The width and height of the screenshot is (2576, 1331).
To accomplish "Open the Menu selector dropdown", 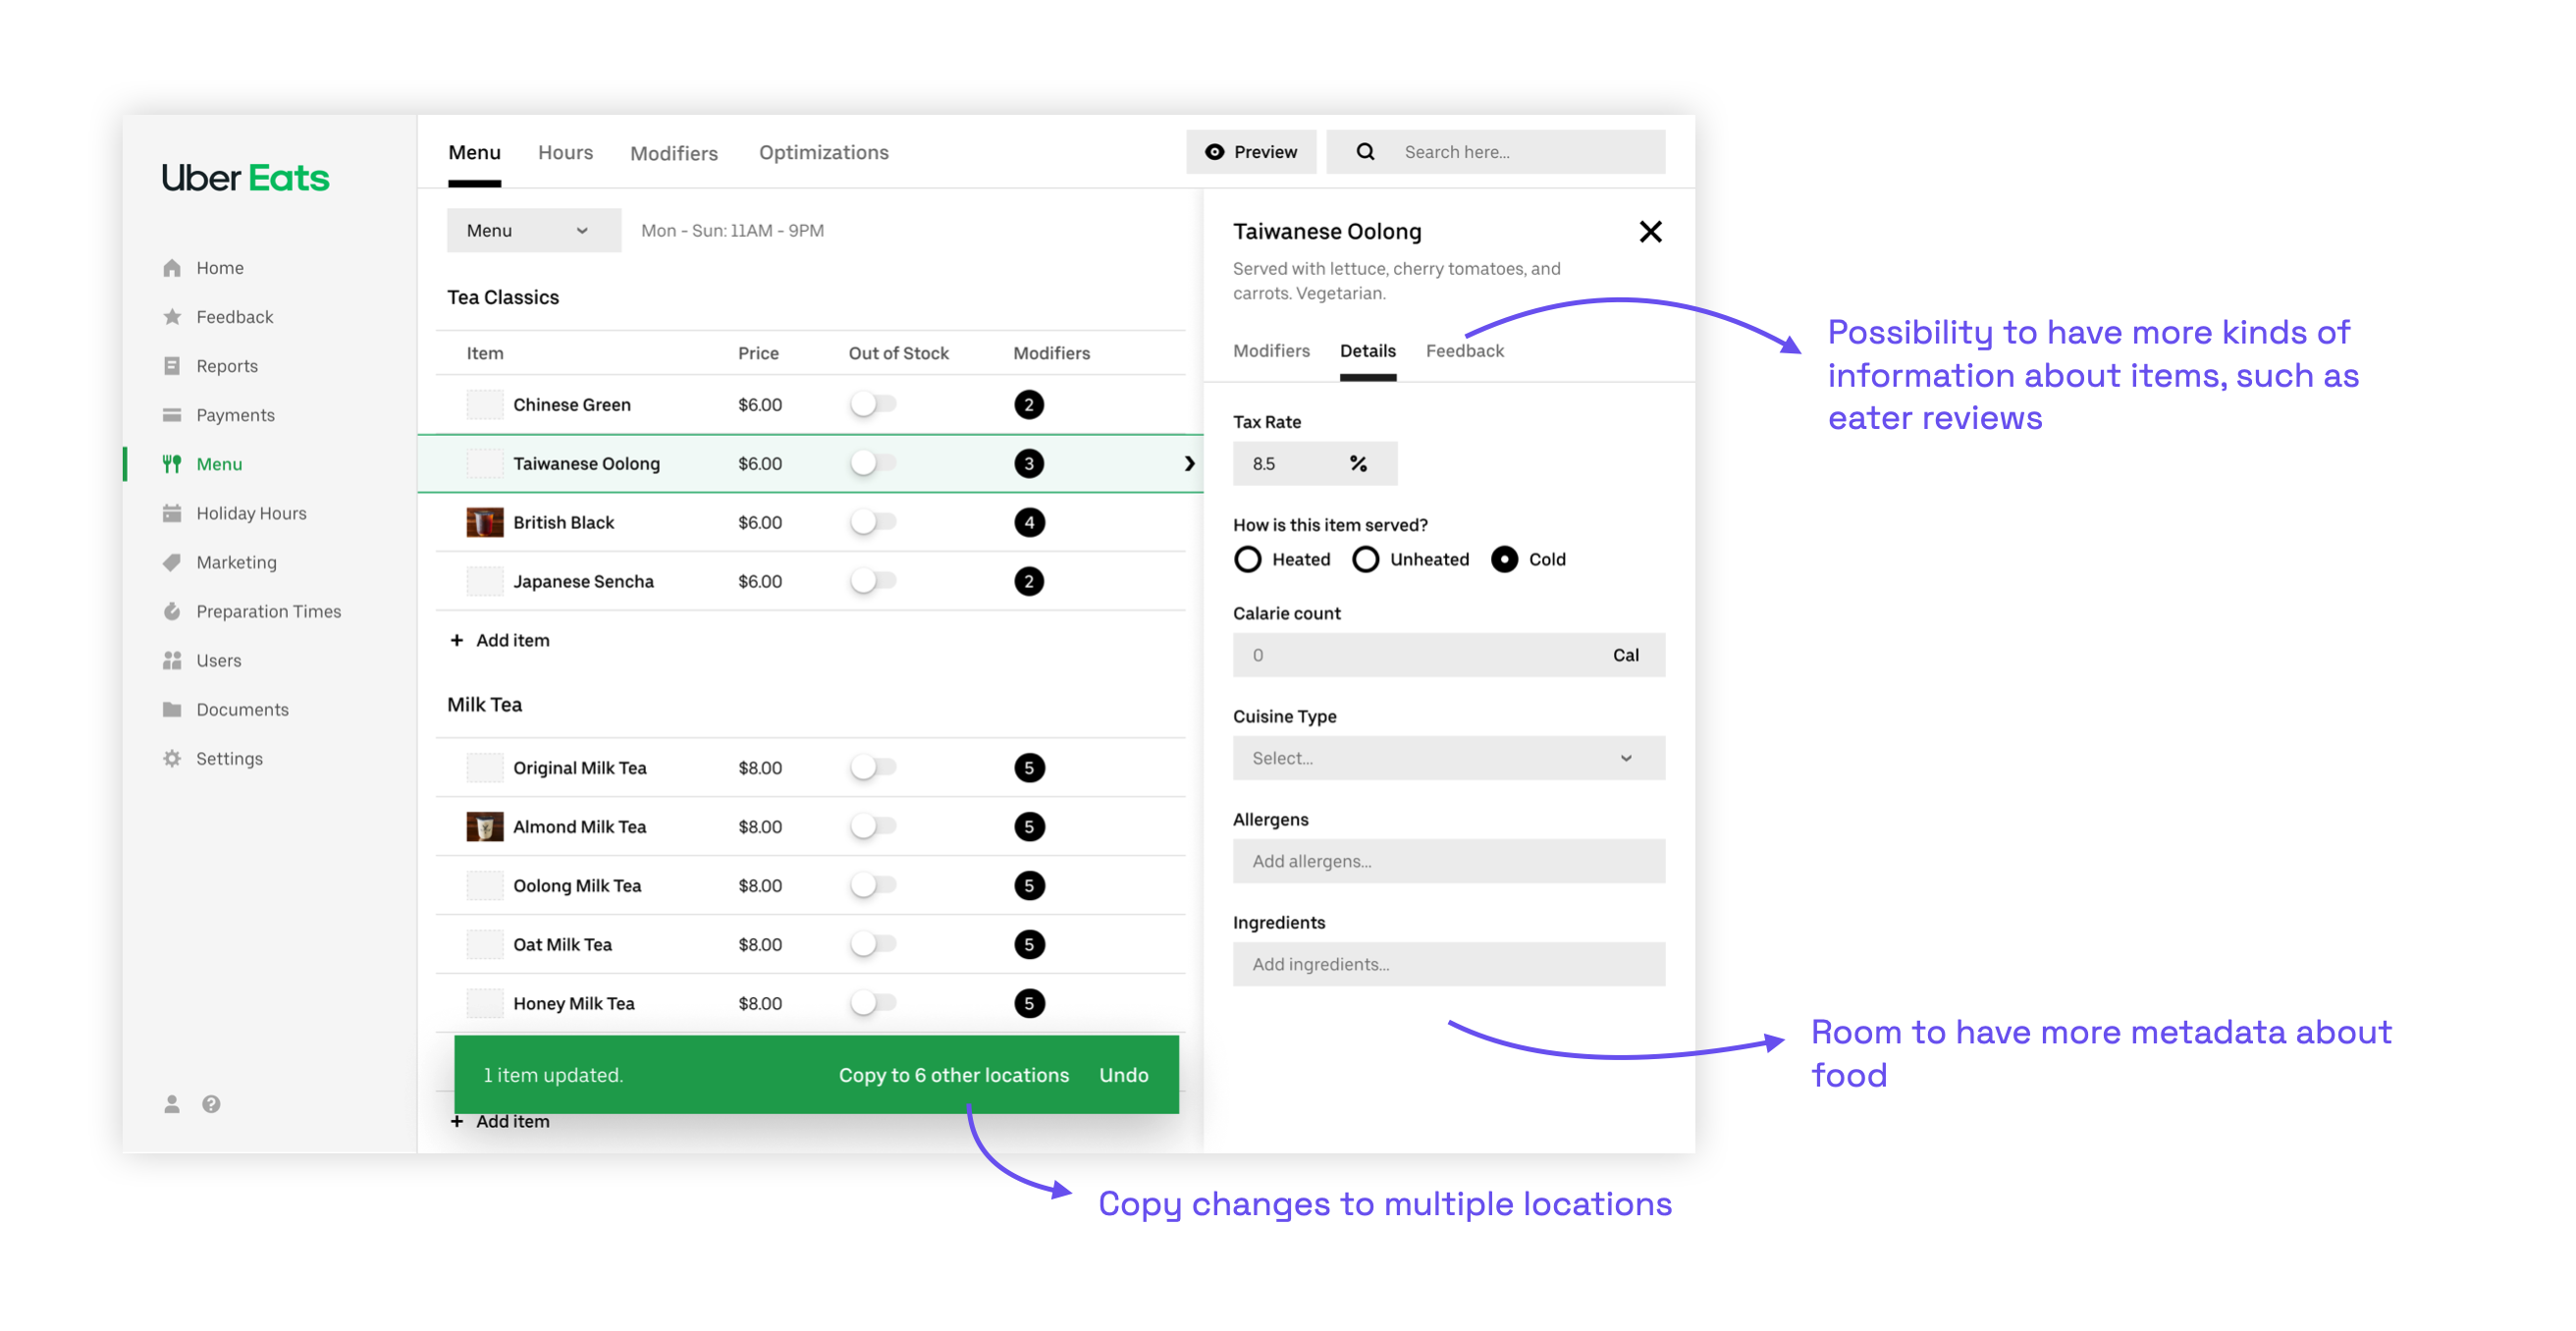I will pyautogui.click(x=533, y=230).
